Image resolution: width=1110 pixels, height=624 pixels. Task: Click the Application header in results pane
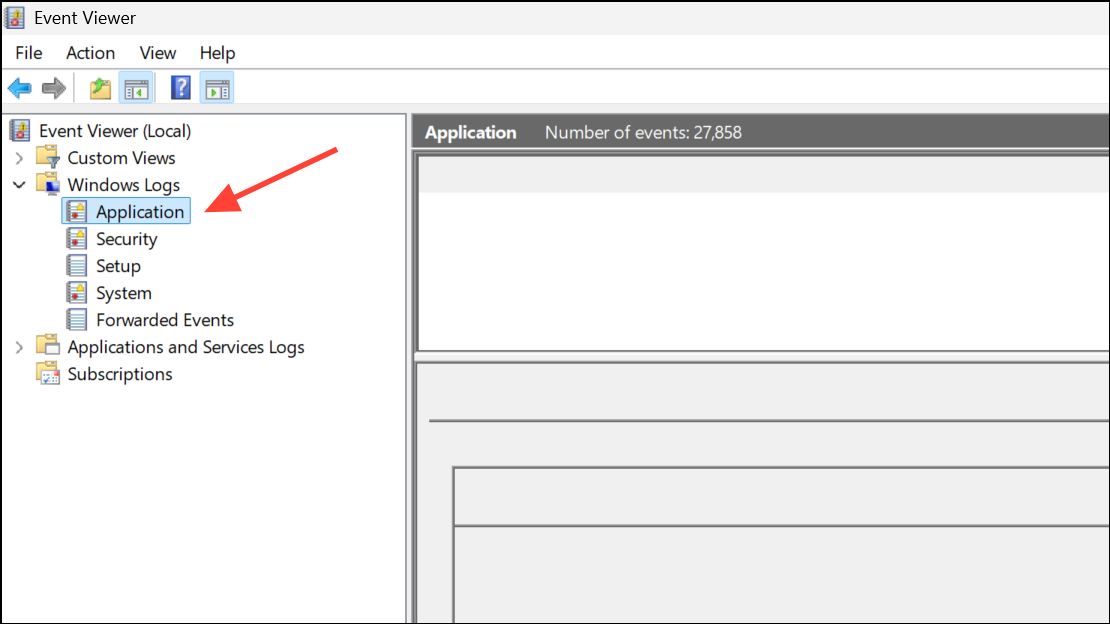click(x=471, y=132)
